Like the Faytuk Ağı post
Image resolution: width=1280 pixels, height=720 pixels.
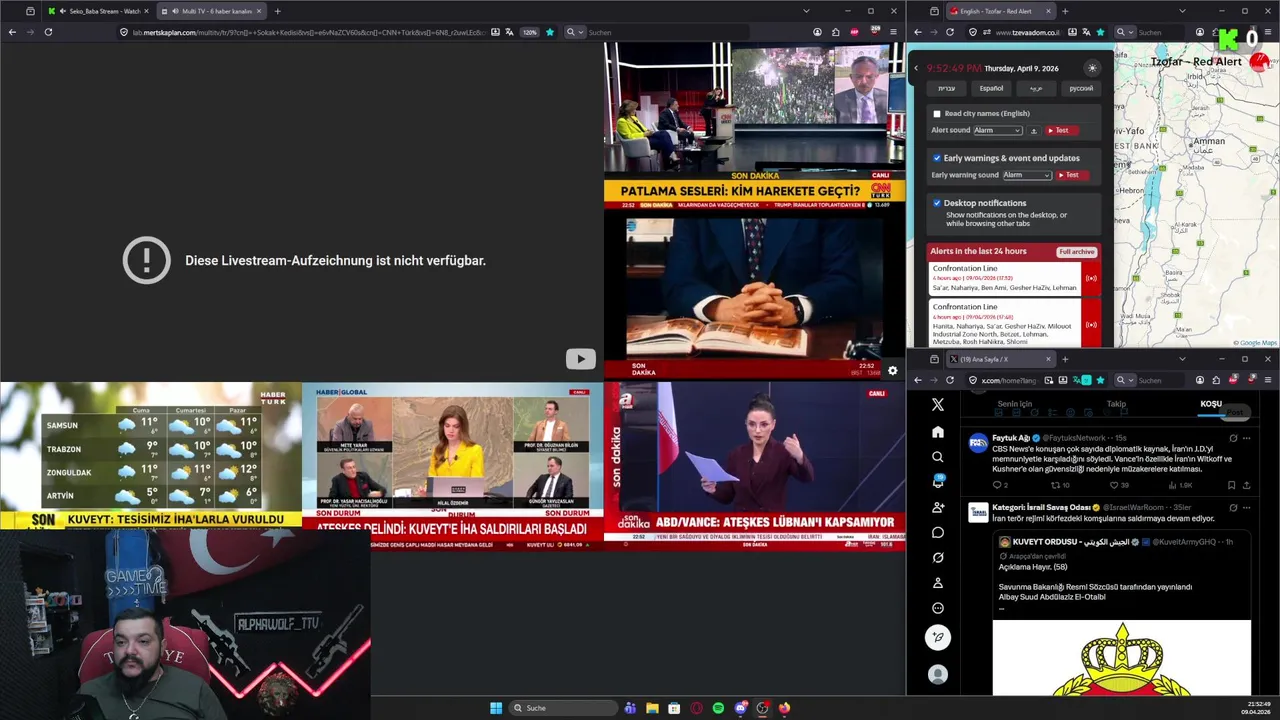[x=1115, y=485]
